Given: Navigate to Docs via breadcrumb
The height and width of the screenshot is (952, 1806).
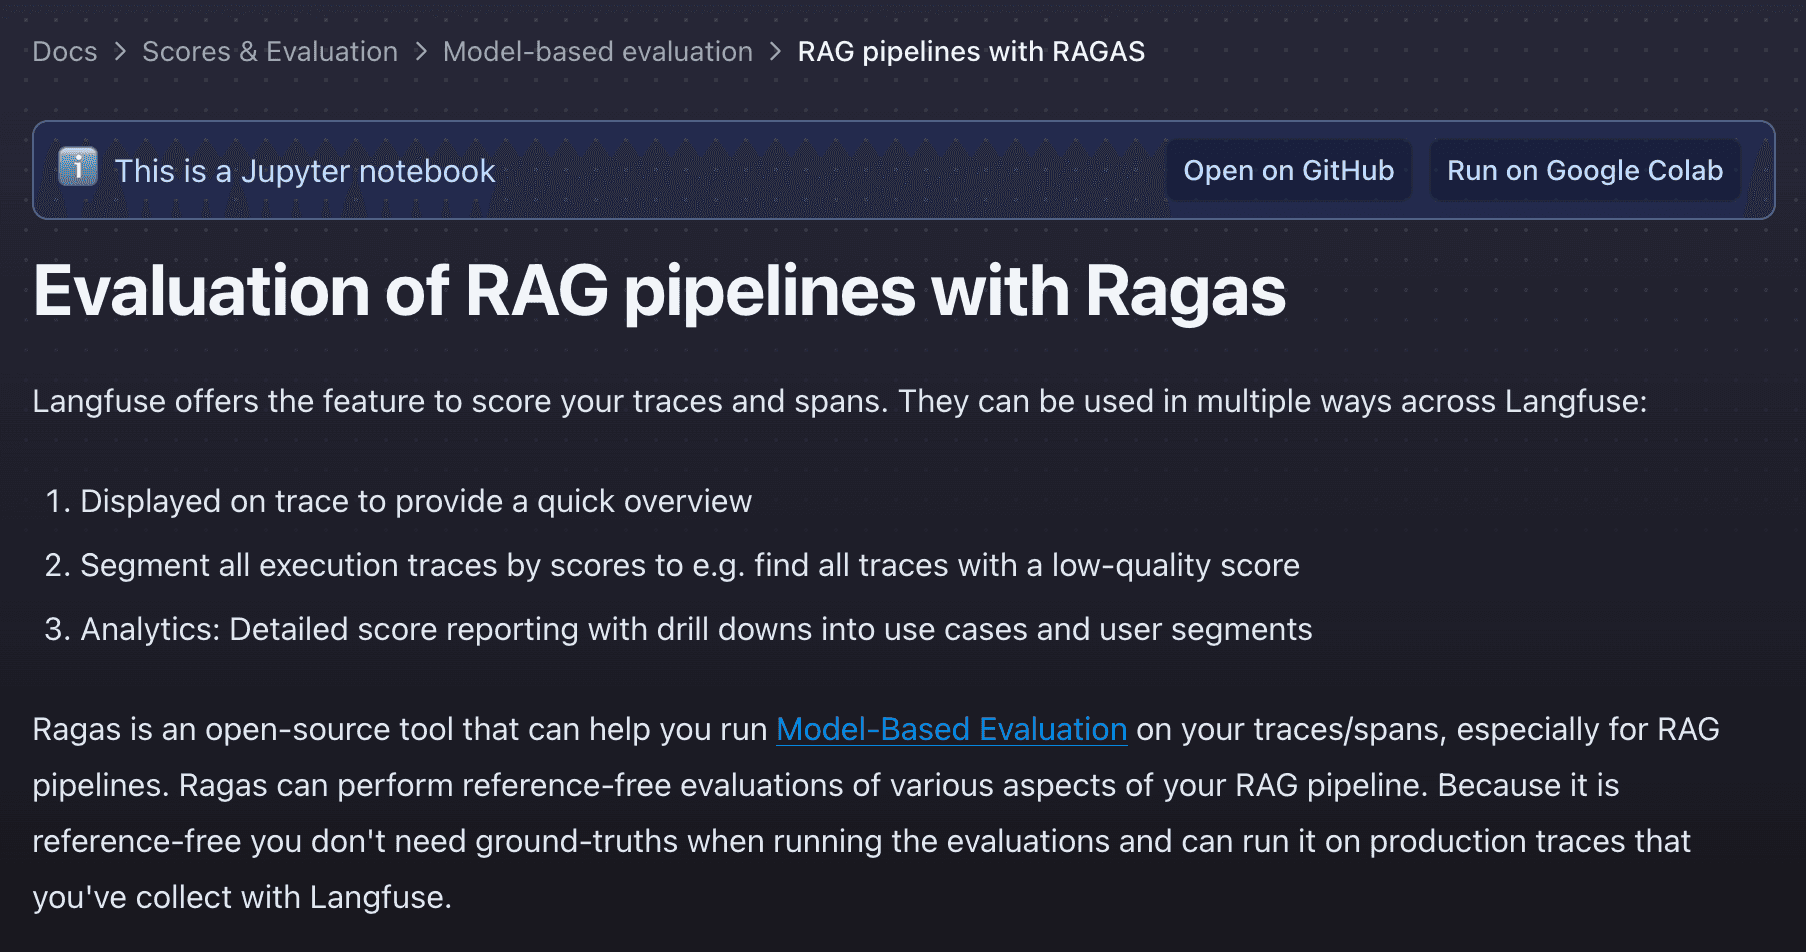Looking at the screenshot, I should pos(63,51).
